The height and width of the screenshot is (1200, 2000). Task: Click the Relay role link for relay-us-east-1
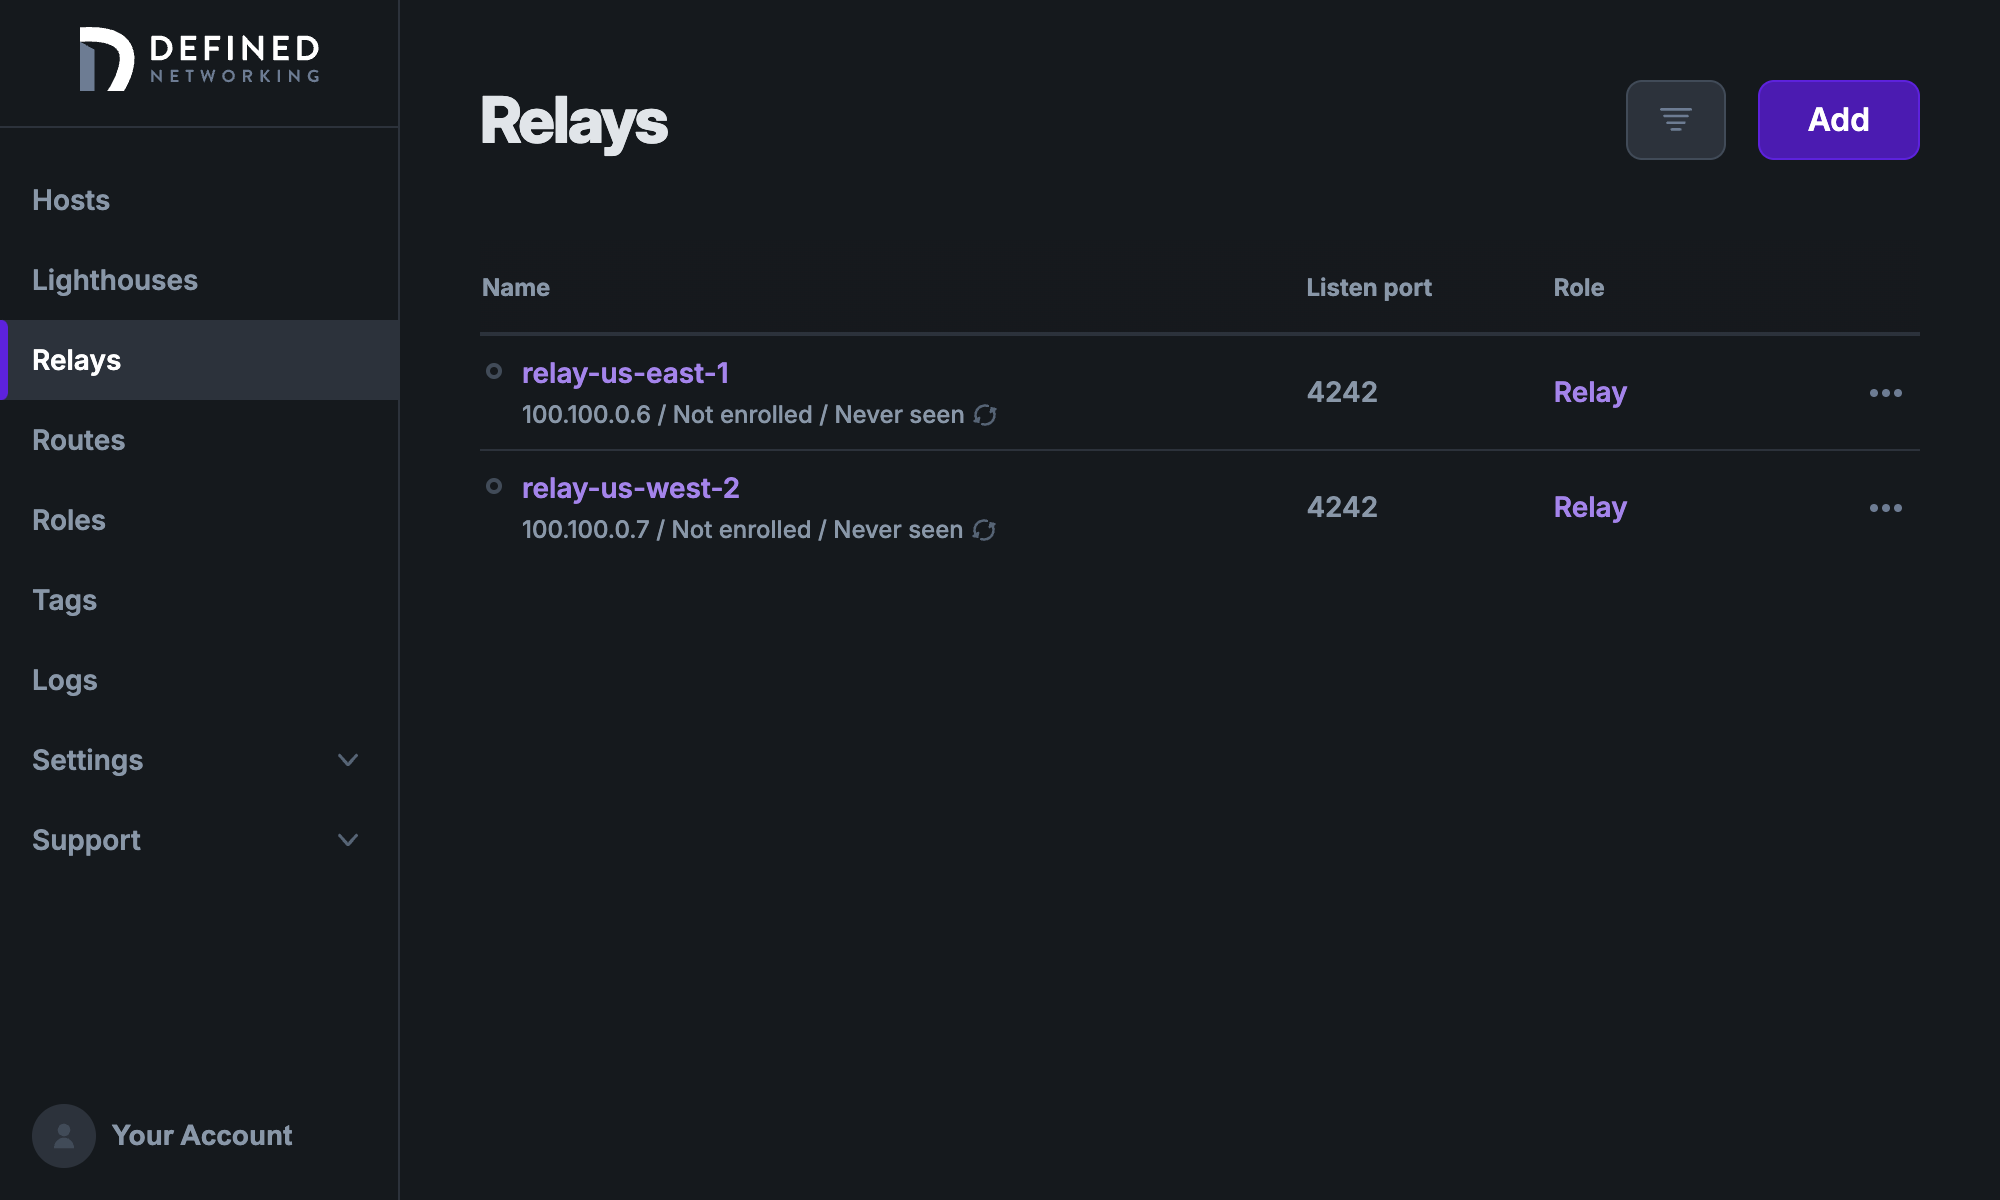tap(1589, 392)
